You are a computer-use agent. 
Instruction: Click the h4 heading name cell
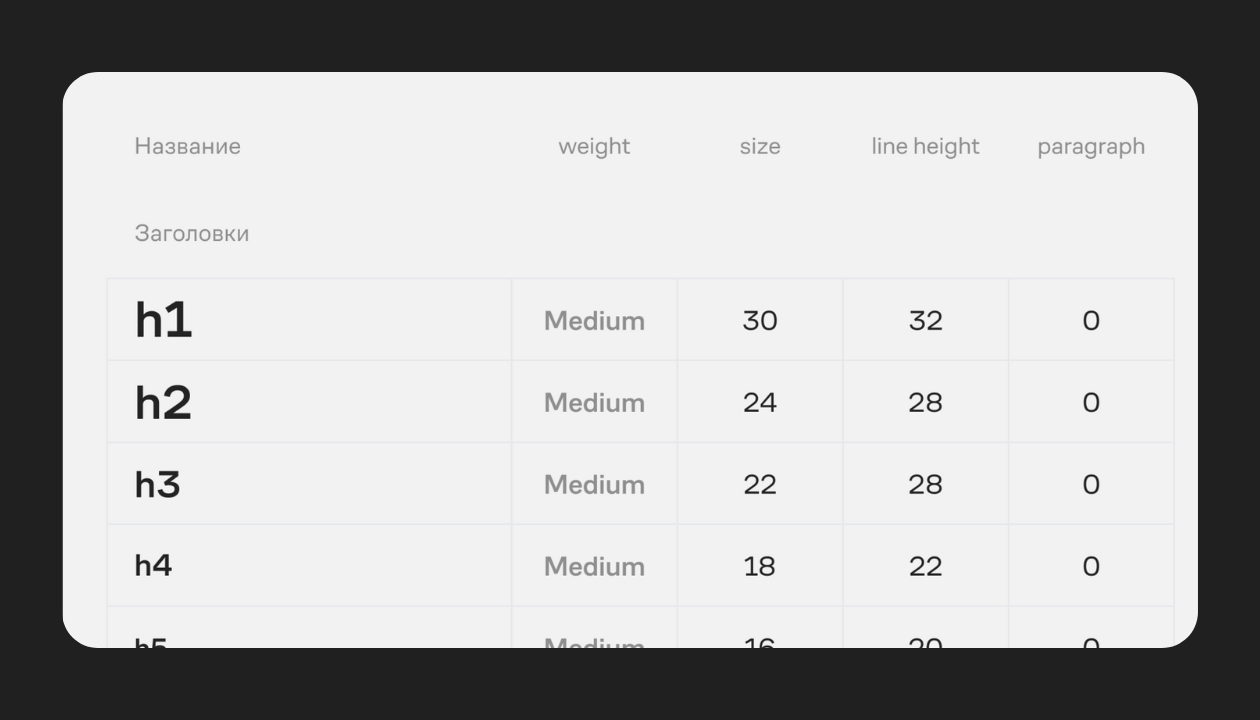[x=153, y=566]
